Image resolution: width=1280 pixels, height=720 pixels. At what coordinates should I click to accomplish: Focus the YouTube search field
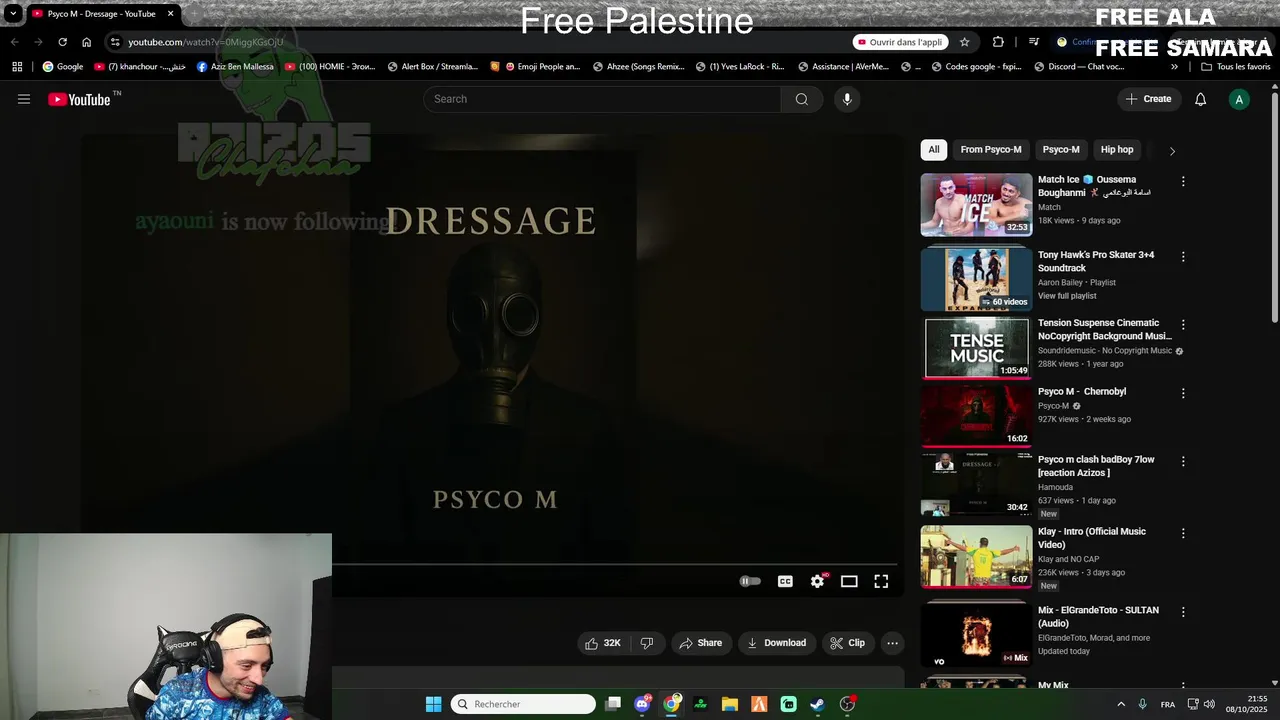602,99
